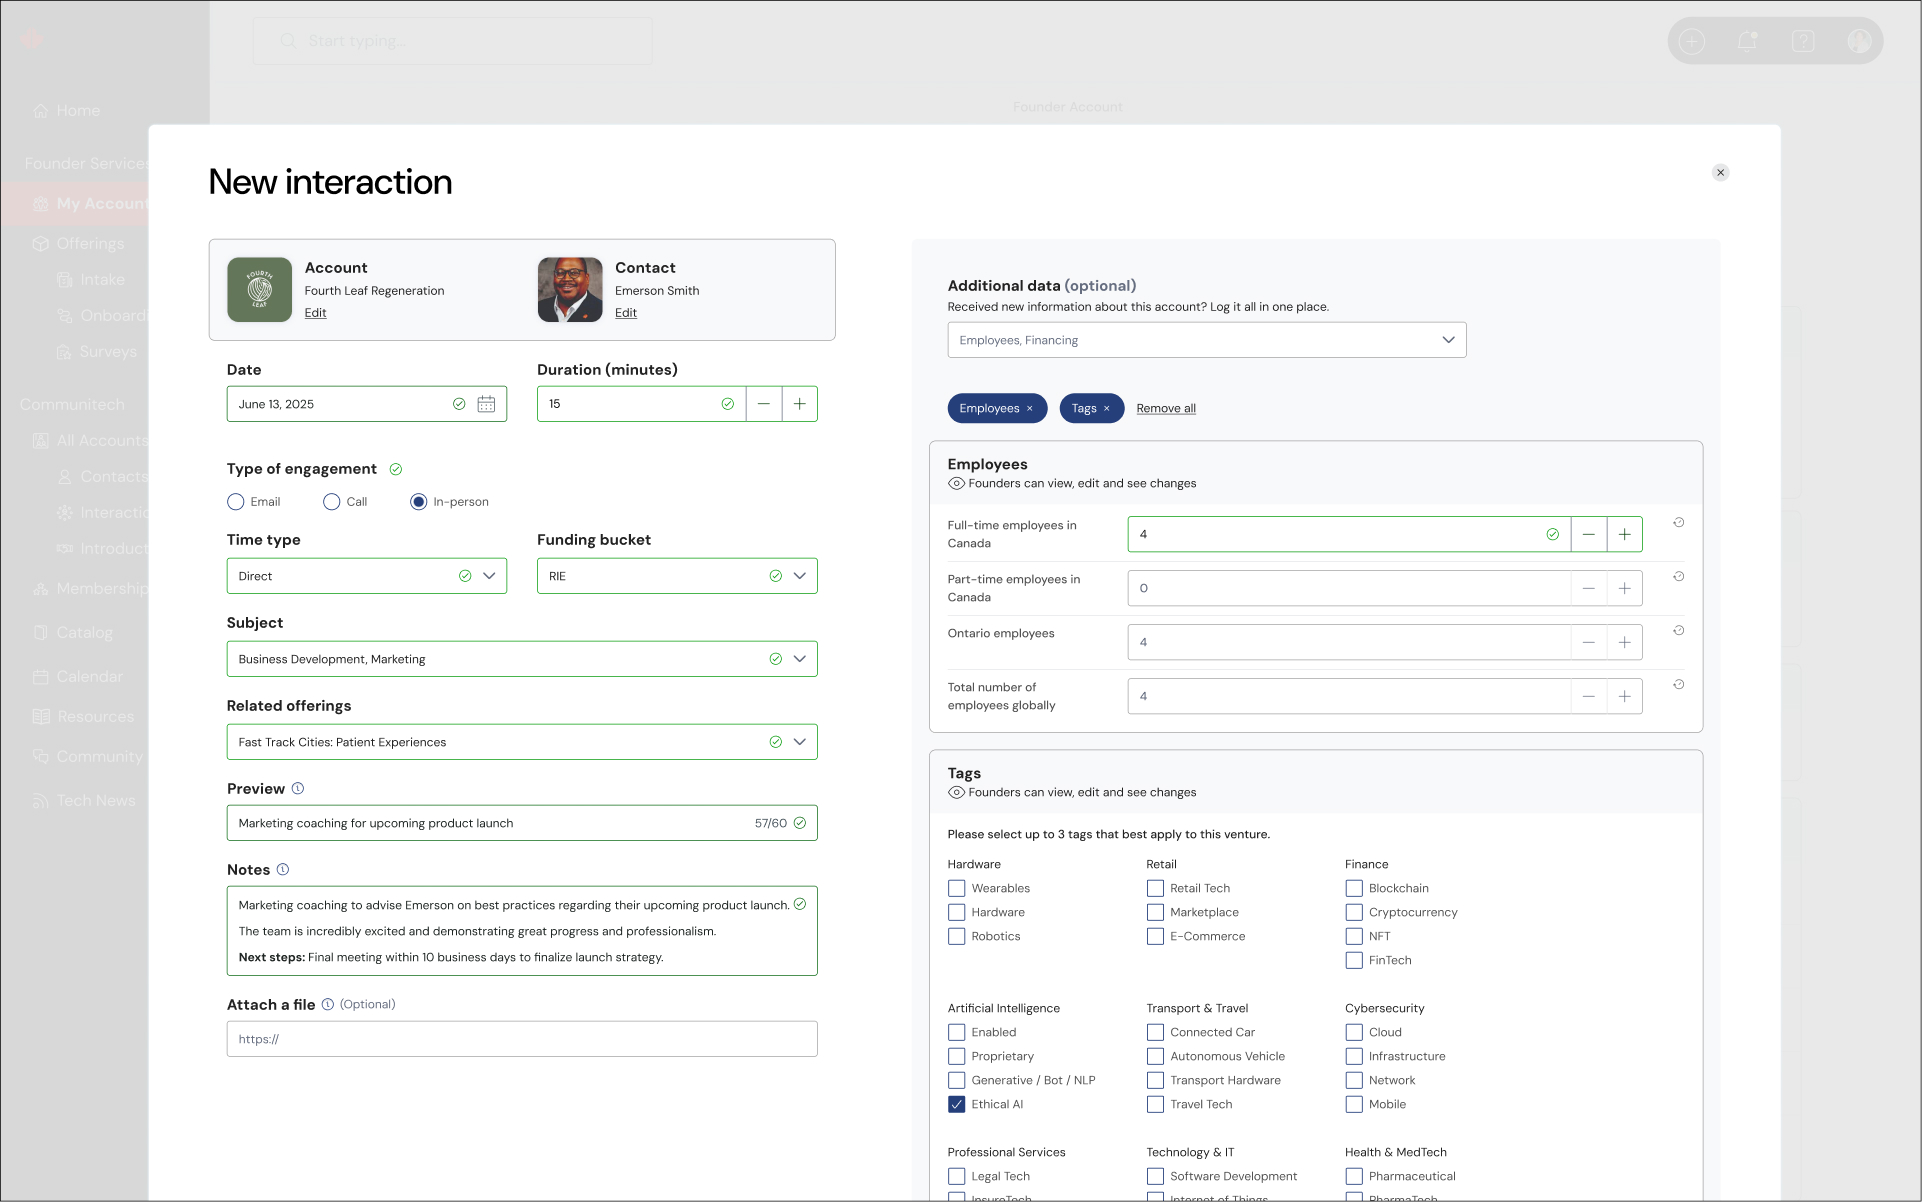This screenshot has width=1922, height=1202.
Task: Remove the Tags chip
Action: click(1107, 408)
